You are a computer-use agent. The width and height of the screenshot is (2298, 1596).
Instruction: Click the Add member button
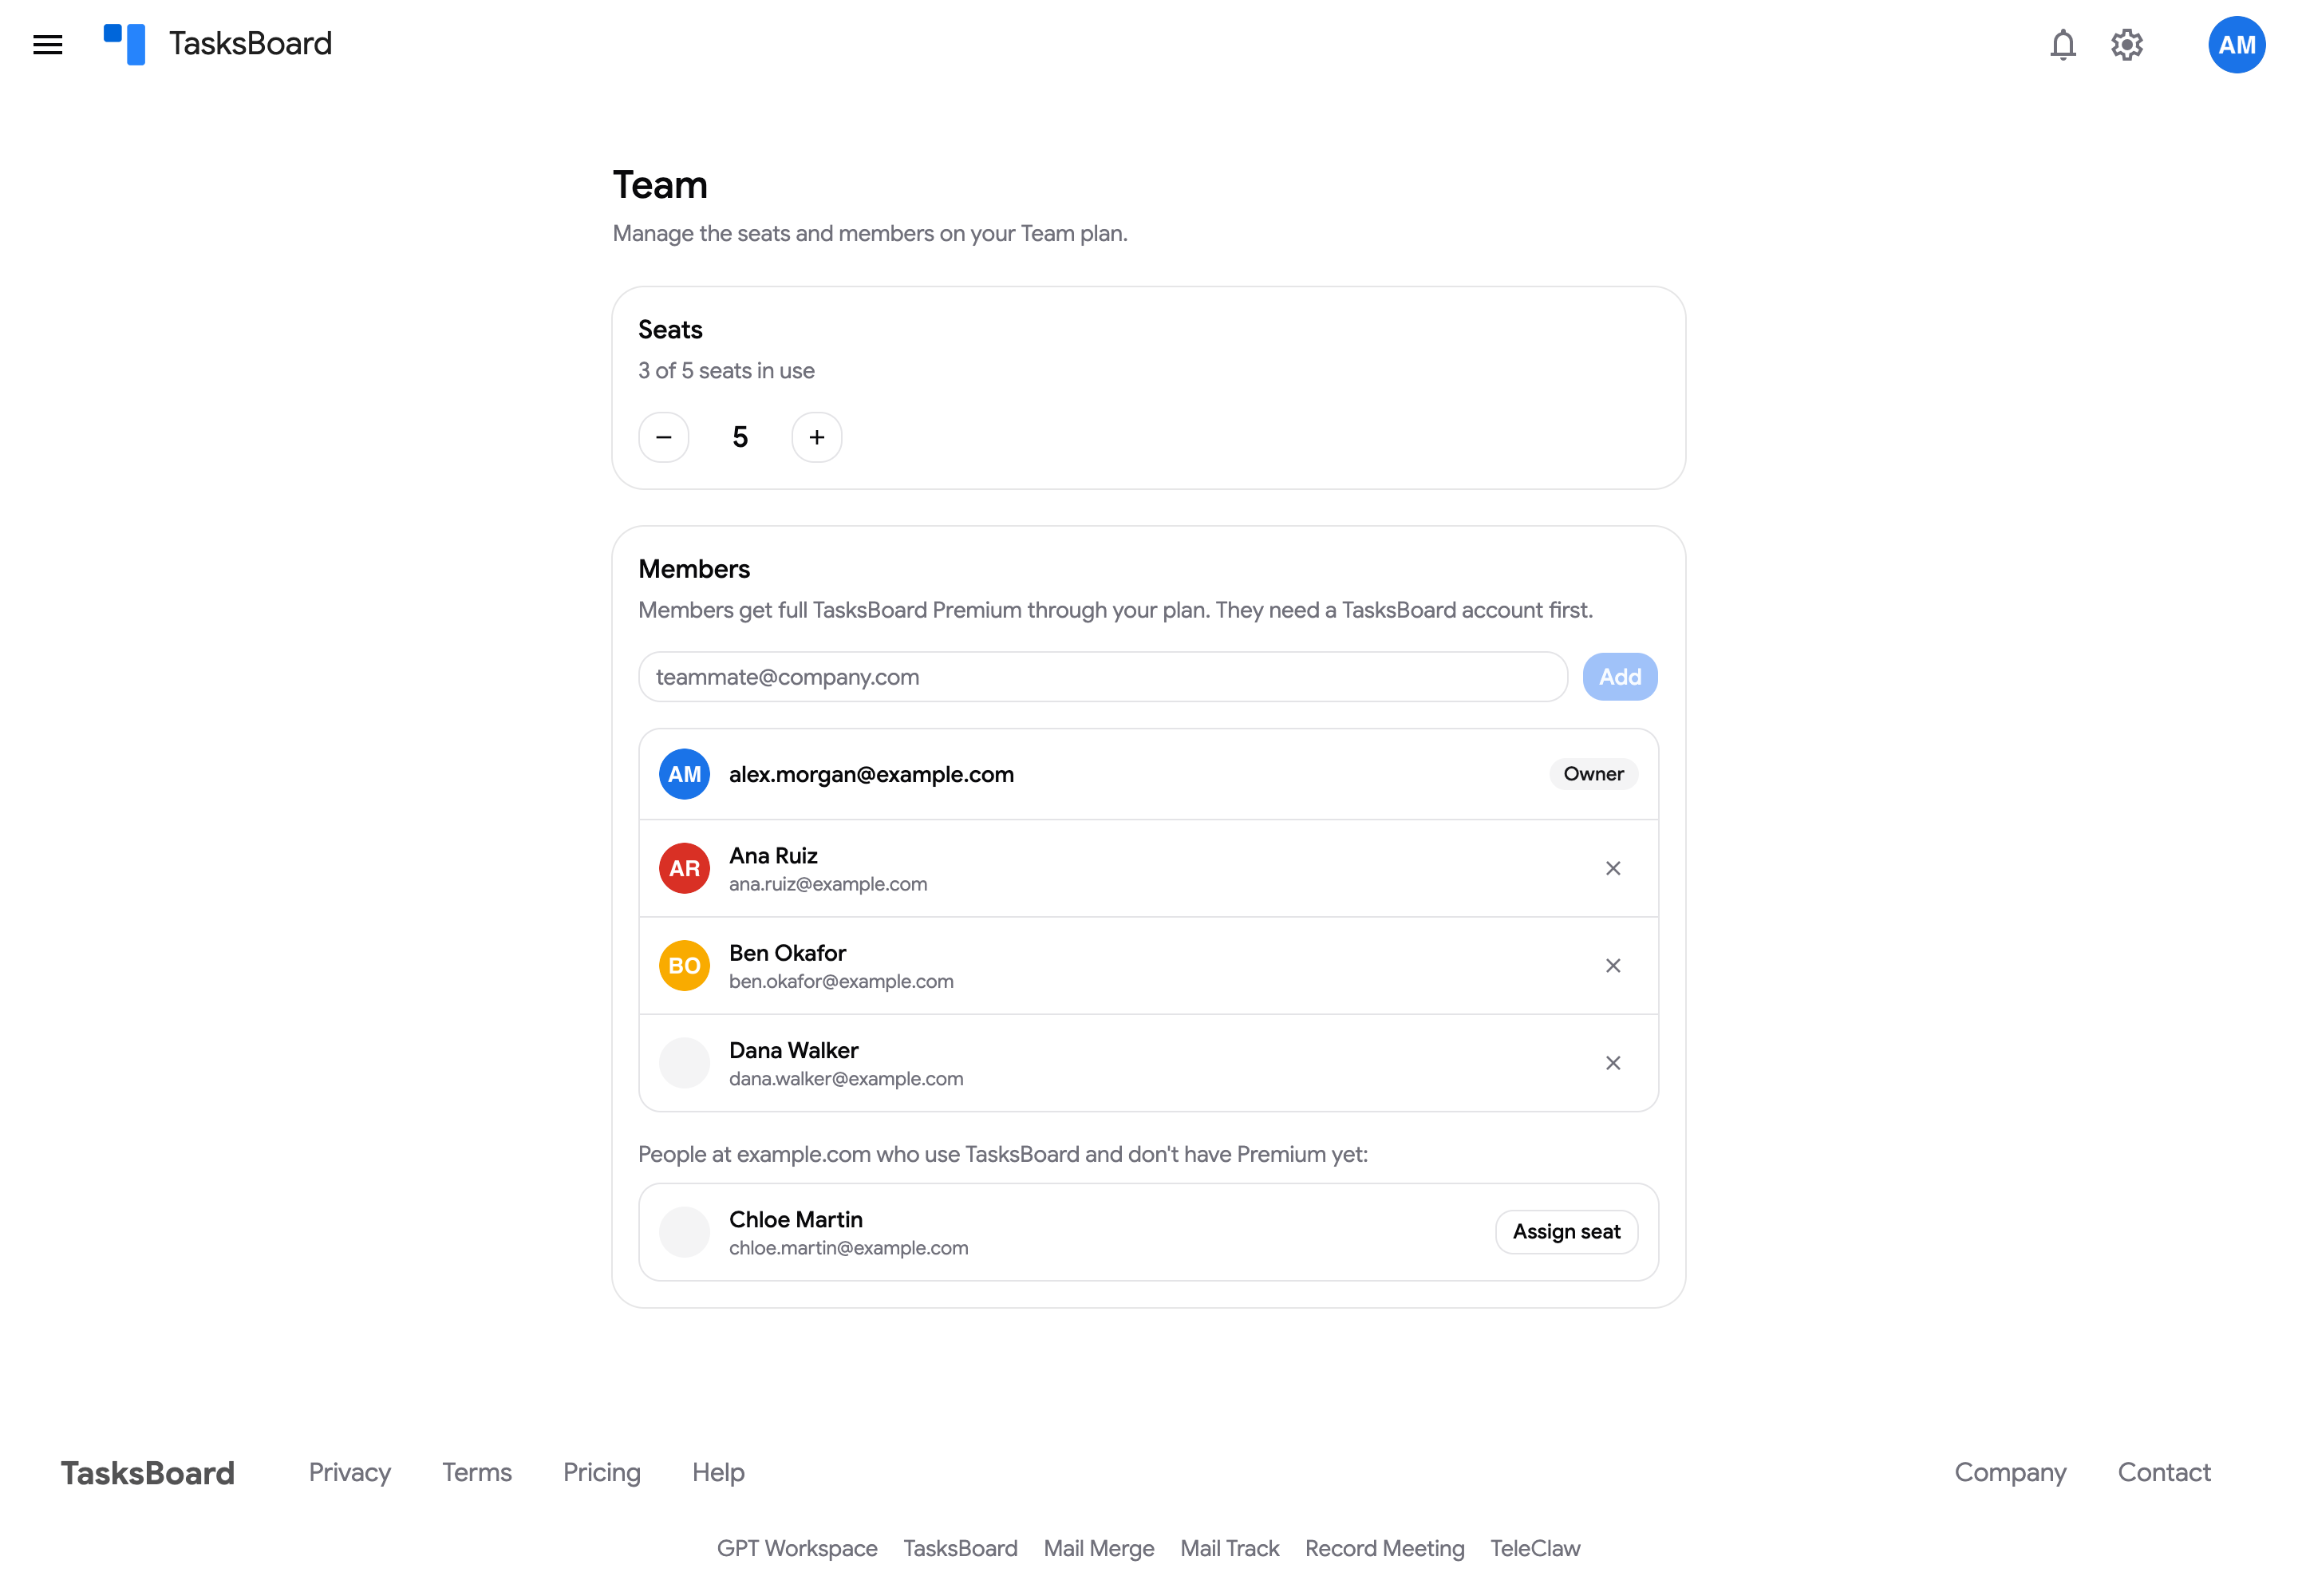pos(1619,677)
